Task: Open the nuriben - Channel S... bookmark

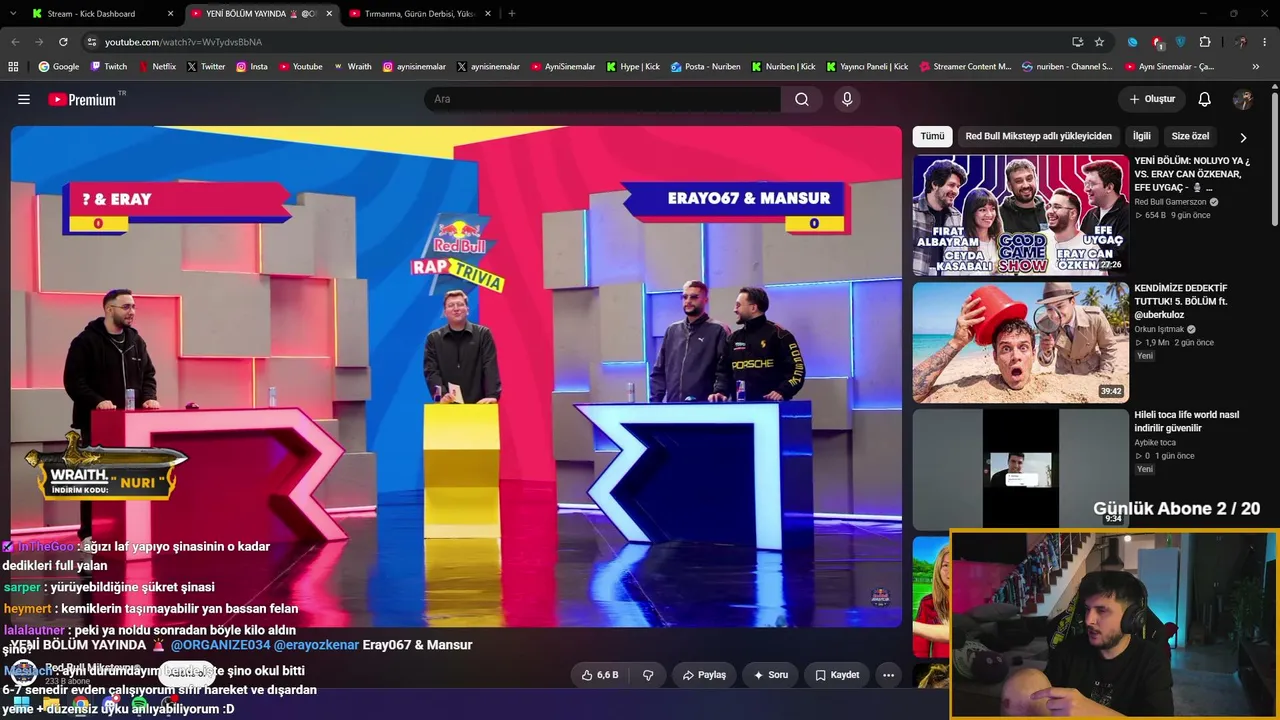Action: click(1067, 67)
